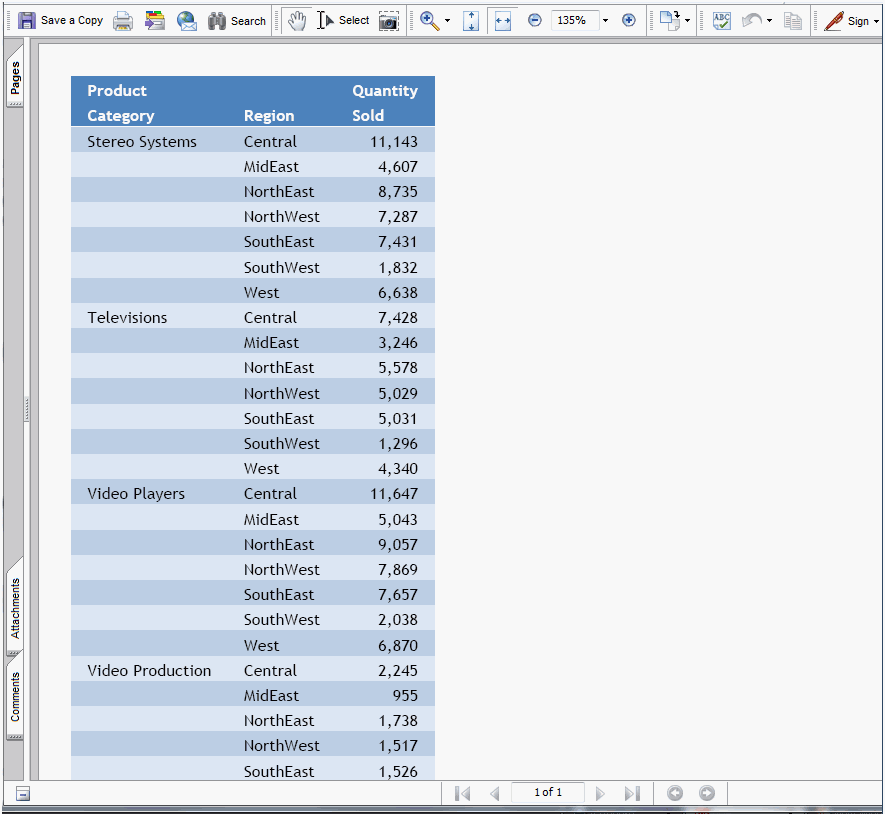This screenshot has height=814, width=885.
Task: Click the page layout icon at bottom-left
Action: click(23, 794)
